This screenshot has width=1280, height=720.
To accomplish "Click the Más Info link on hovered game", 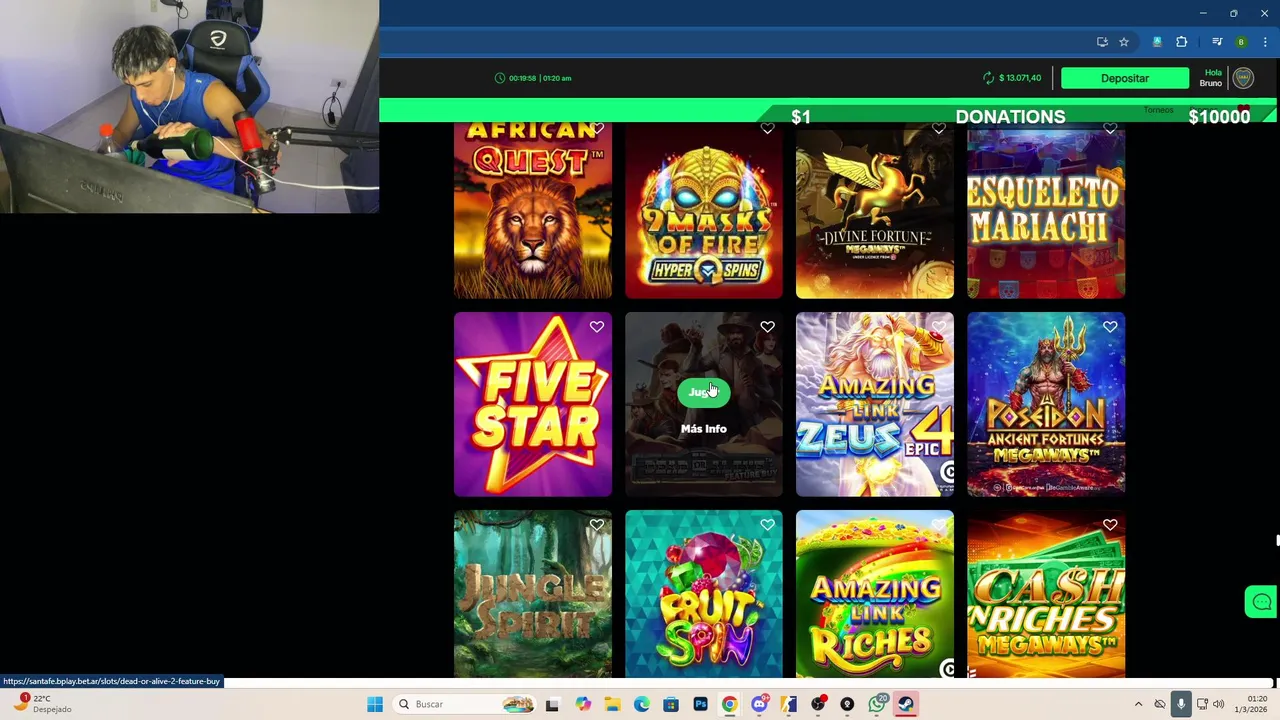I will point(703,429).
